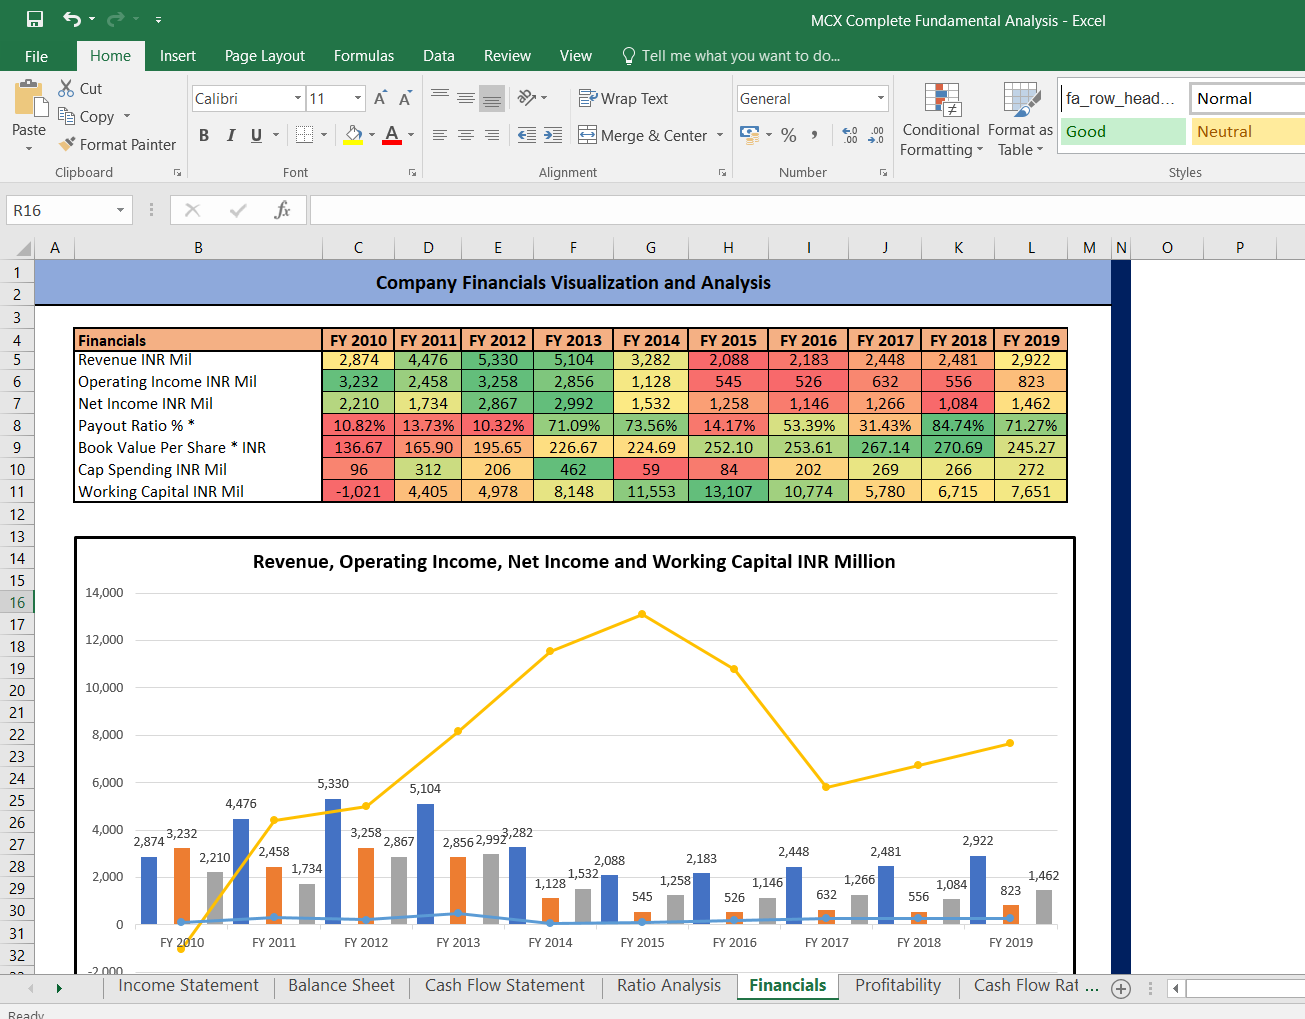1305x1019 pixels.
Task: Select column H header
Action: click(728, 248)
